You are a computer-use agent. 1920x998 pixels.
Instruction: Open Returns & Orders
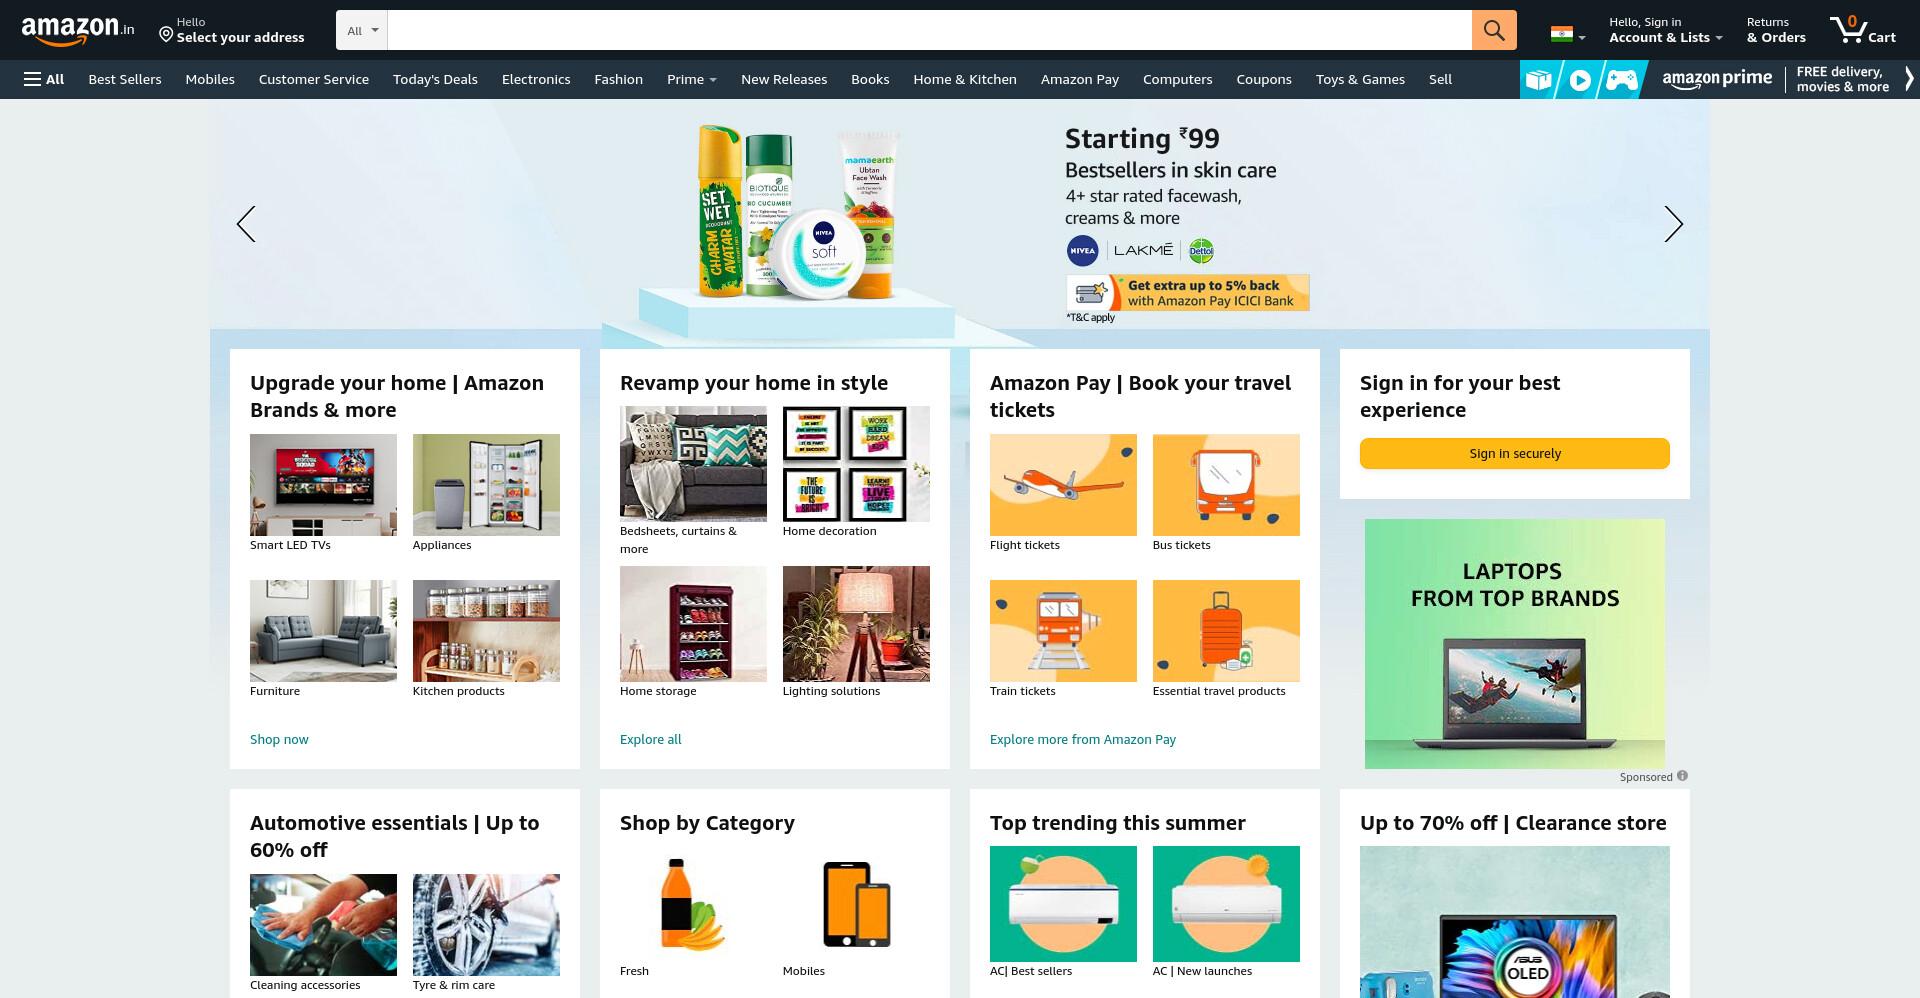(1776, 30)
